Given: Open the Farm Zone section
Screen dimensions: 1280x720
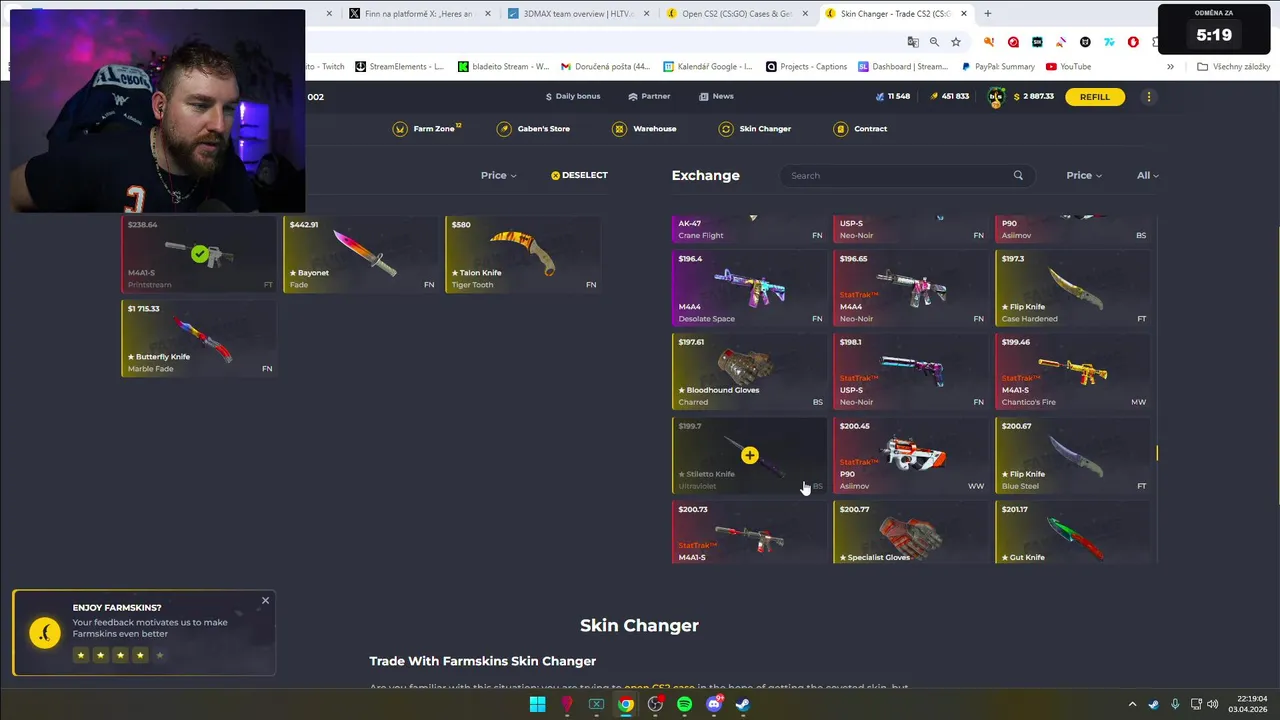Looking at the screenshot, I should pos(427,129).
